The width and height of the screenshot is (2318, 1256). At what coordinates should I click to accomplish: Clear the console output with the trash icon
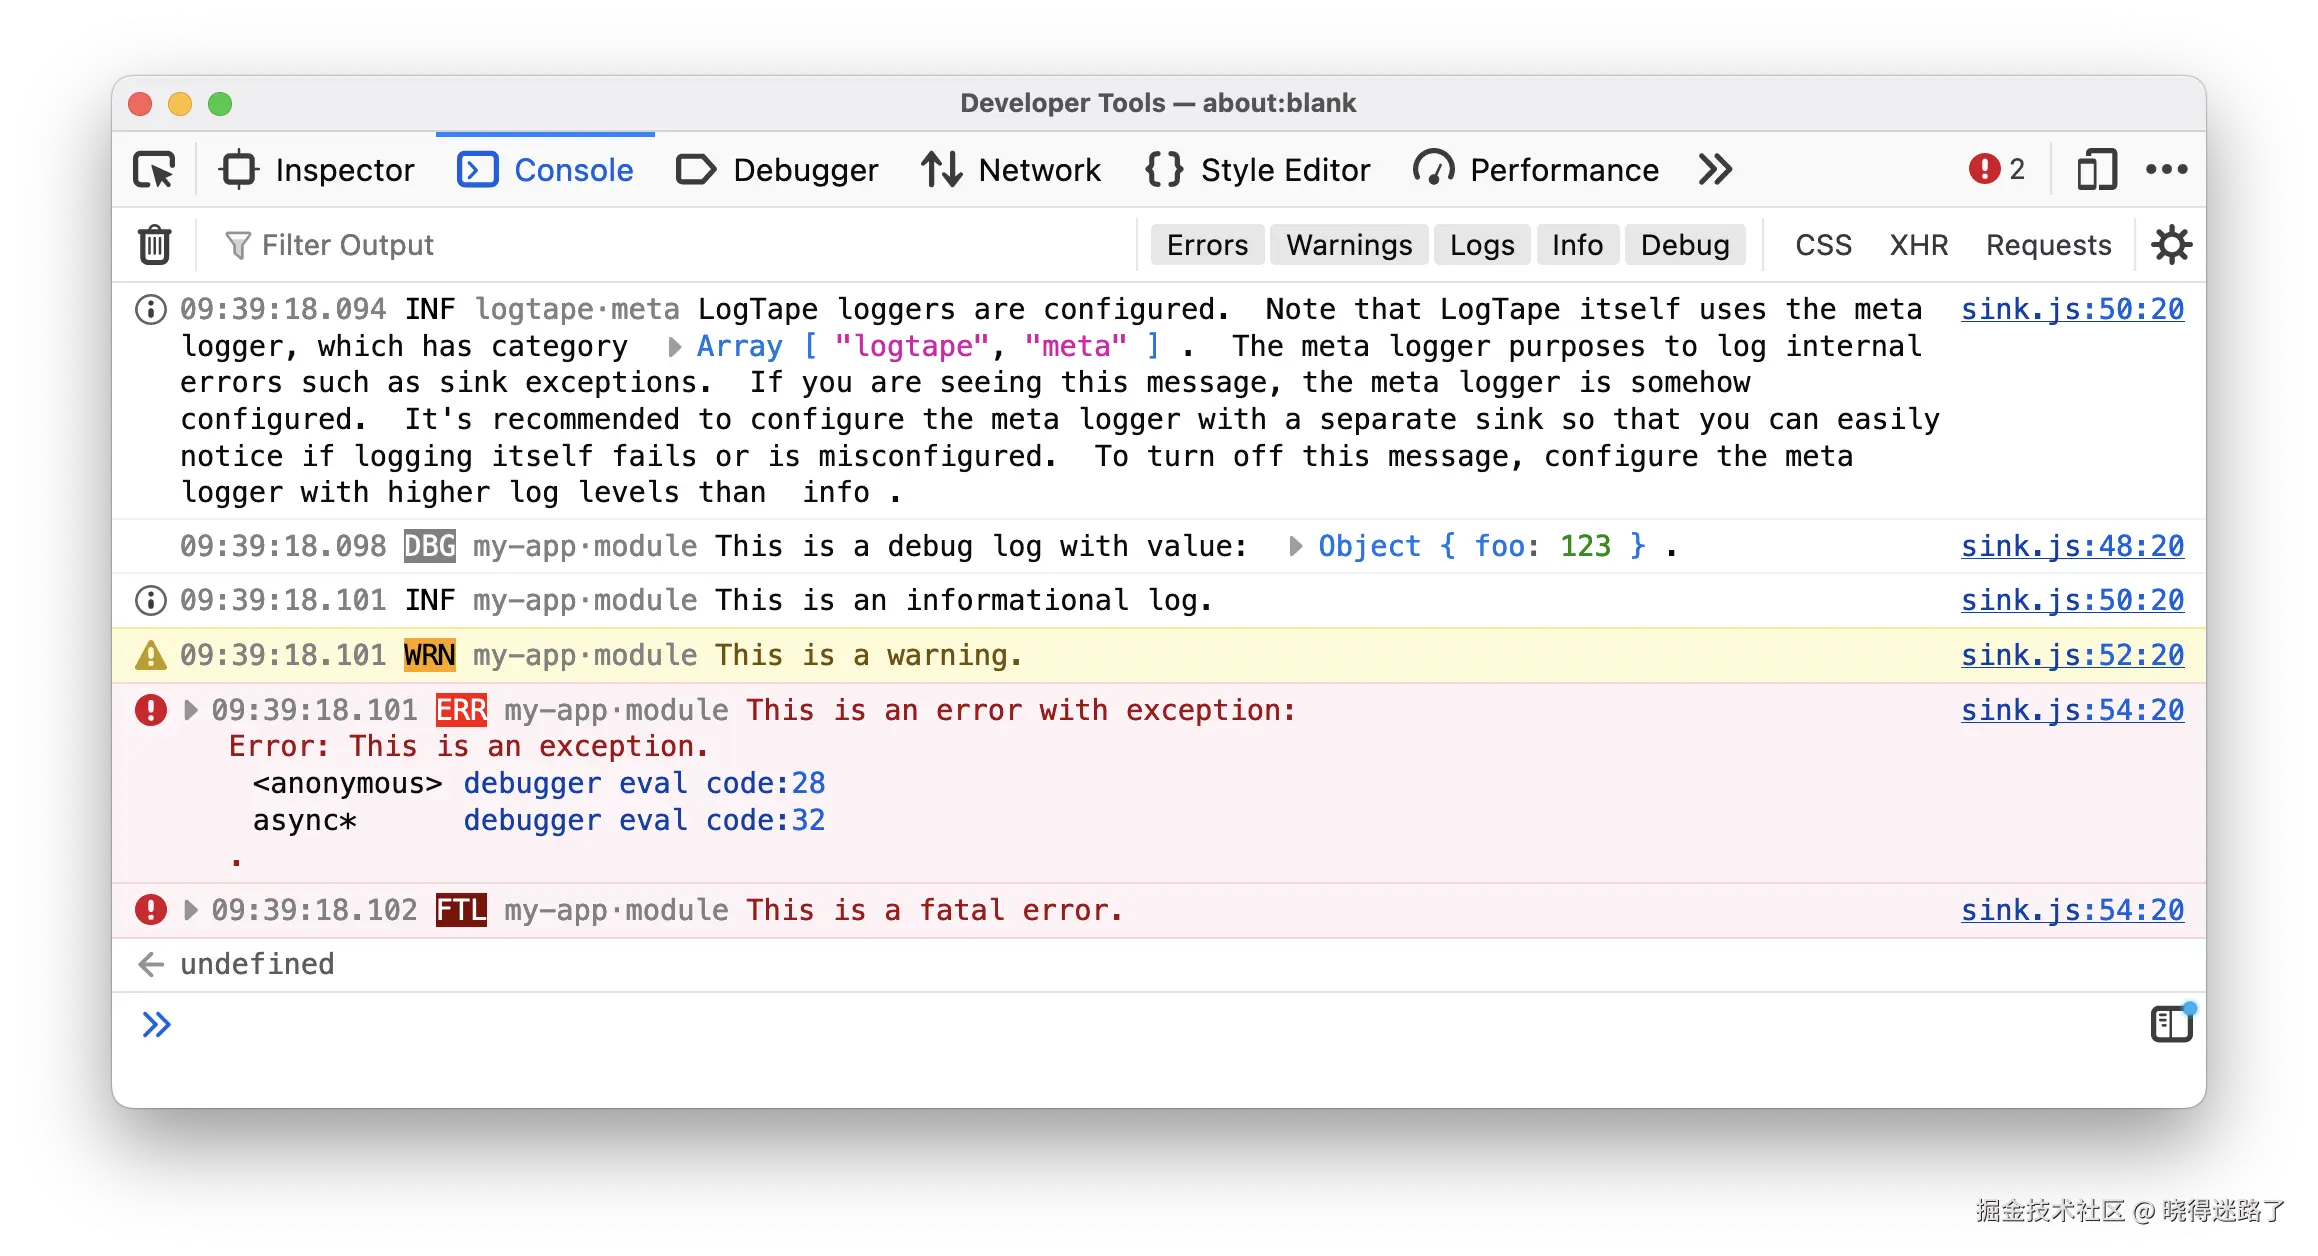[x=153, y=244]
